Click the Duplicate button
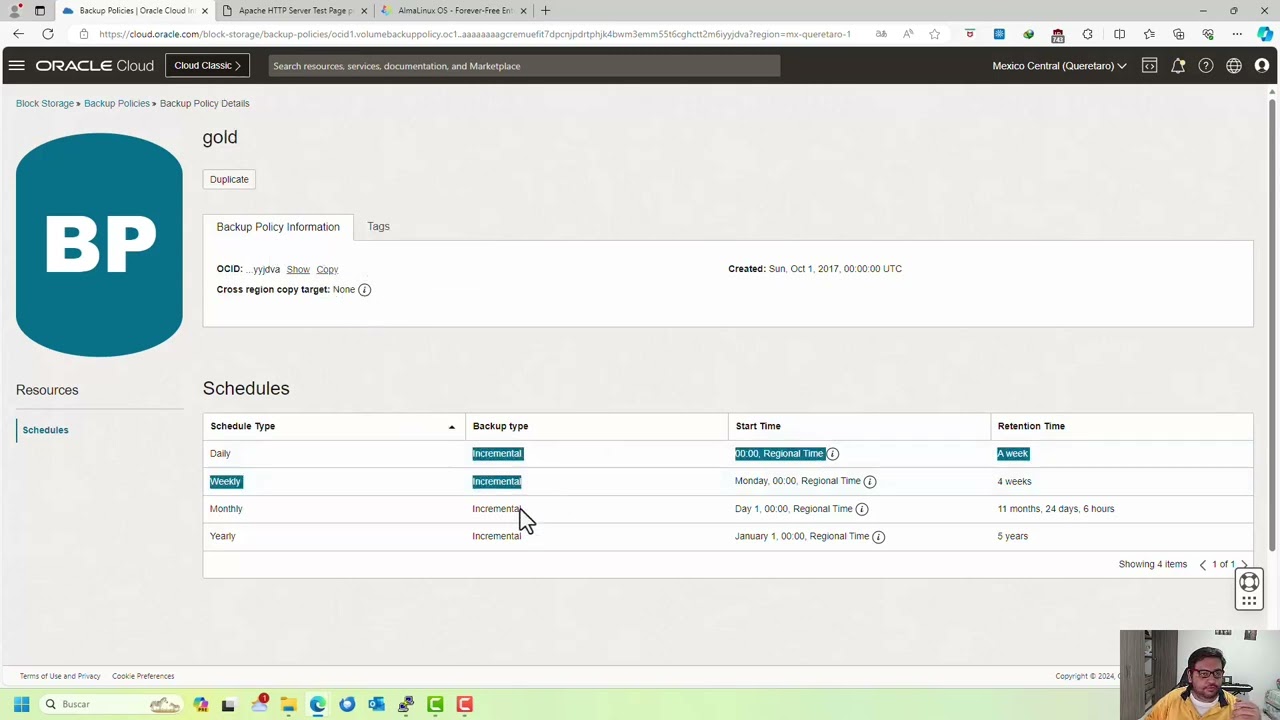The height and width of the screenshot is (720, 1280). tap(229, 180)
